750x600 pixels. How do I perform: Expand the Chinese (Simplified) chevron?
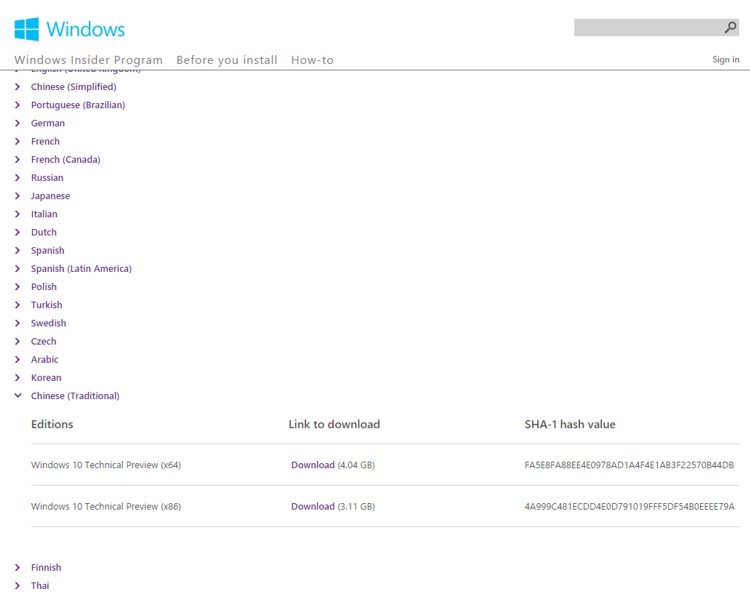(x=18, y=87)
